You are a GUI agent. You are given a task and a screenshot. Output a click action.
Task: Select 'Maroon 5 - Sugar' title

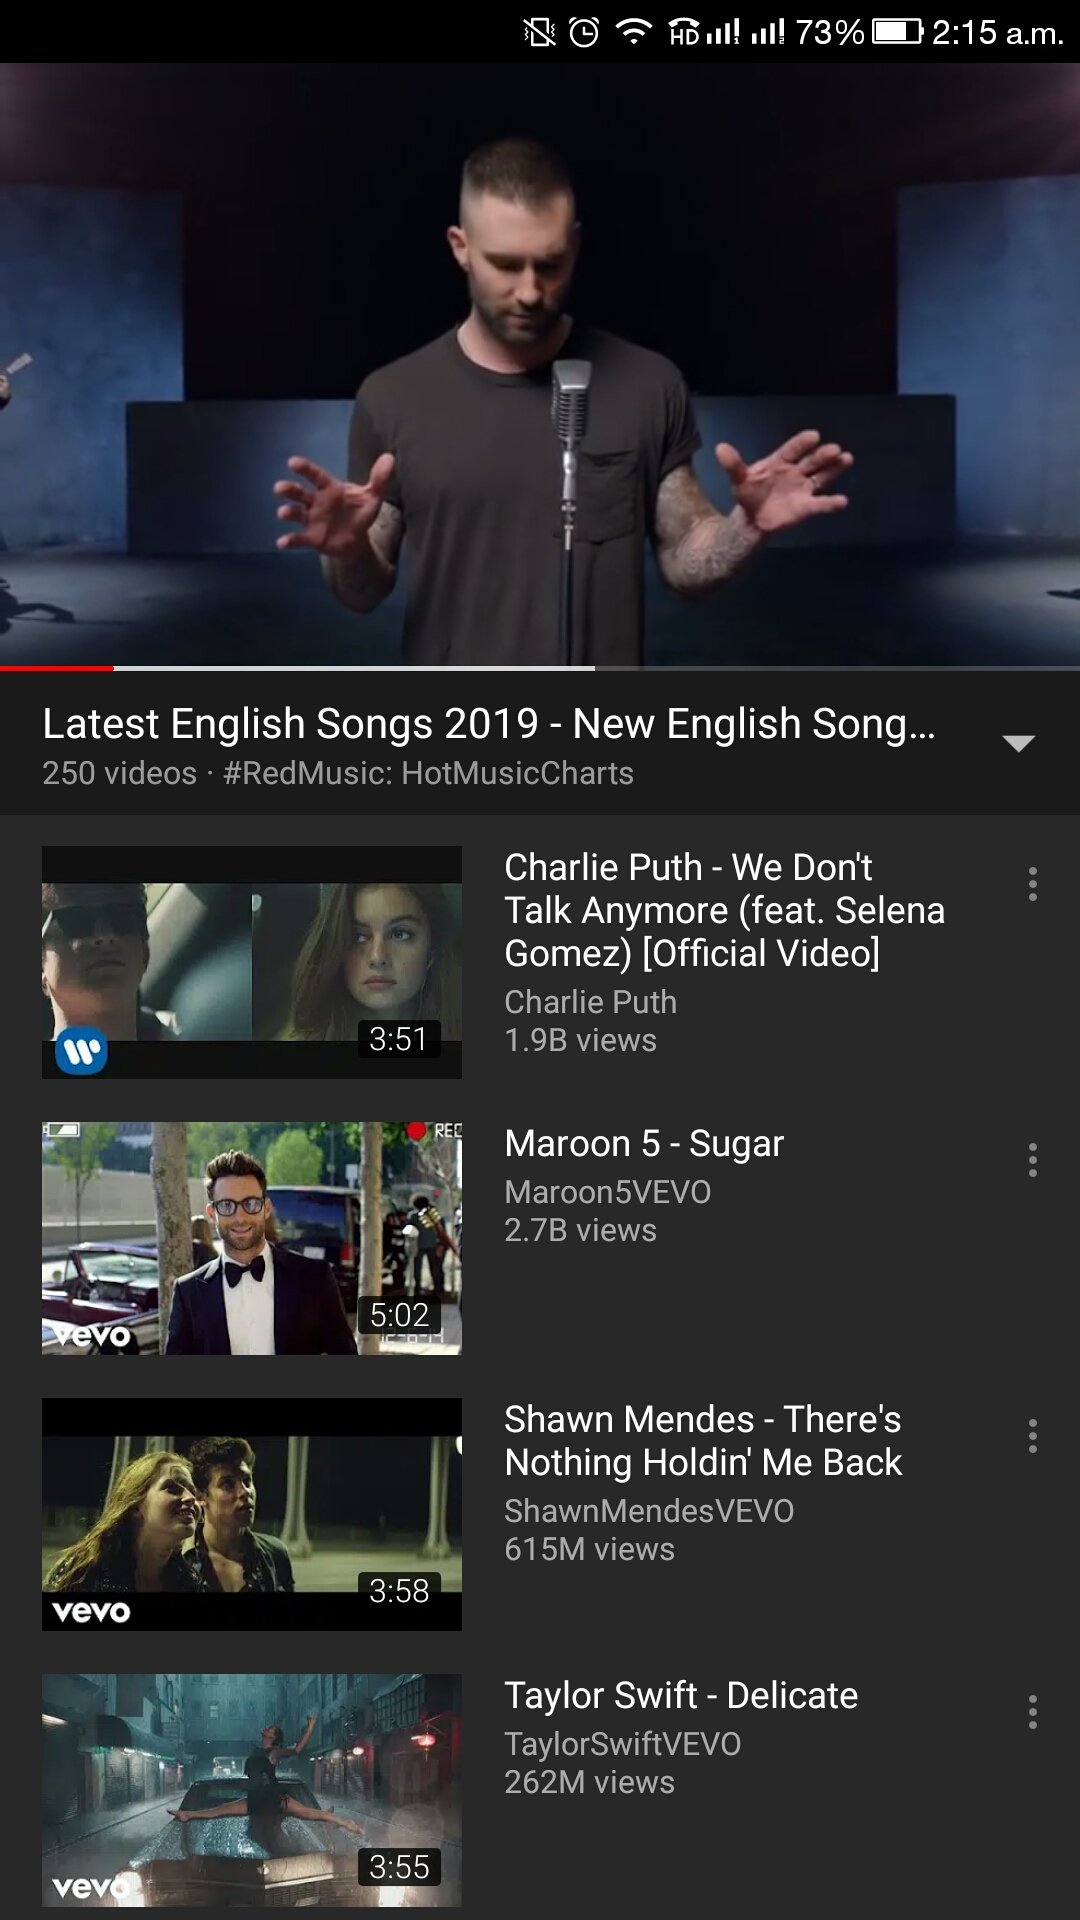tap(644, 1144)
